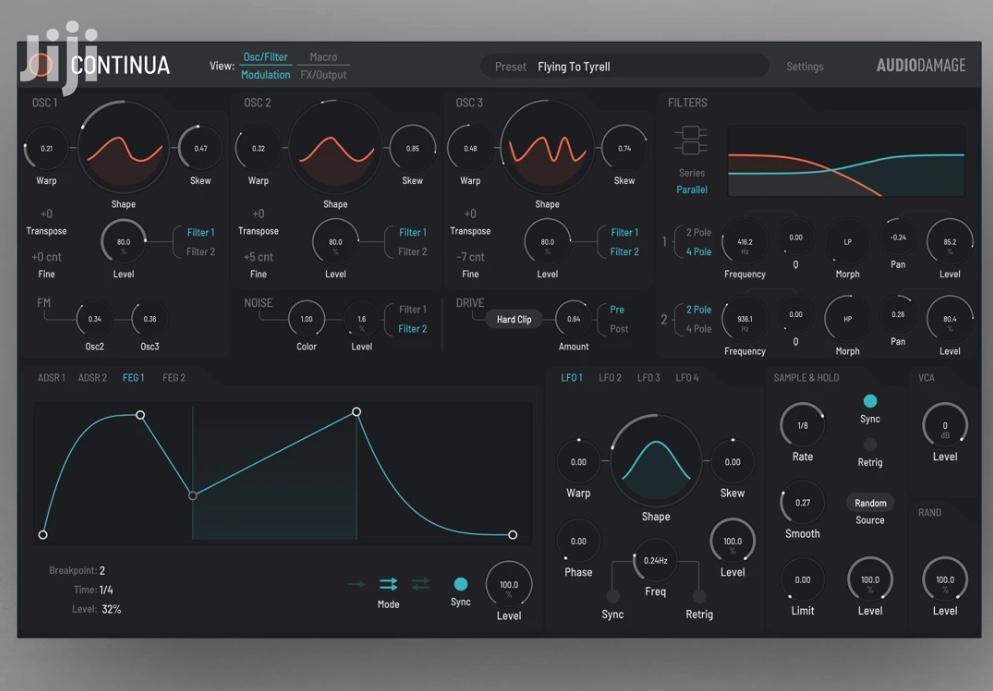Click the Filter 1 Frequency knob

point(745,242)
